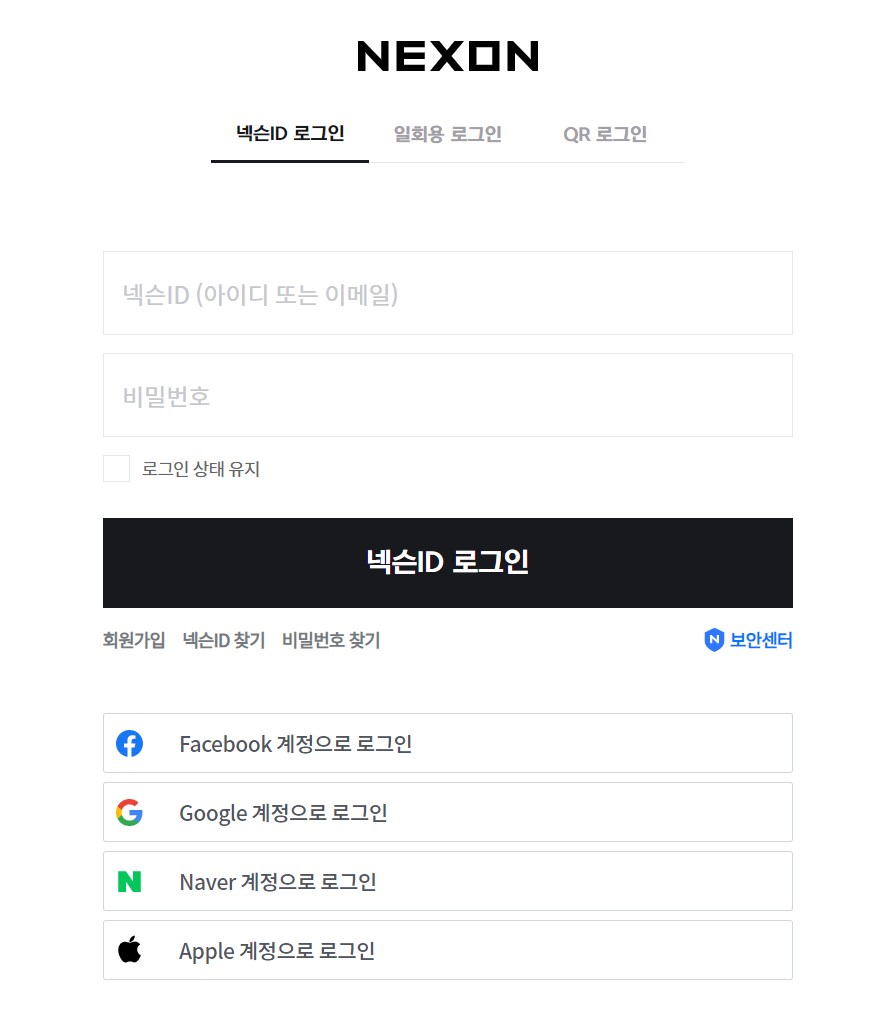Viewport: 875px width, 1014px height.
Task: Log in with Facebook 계정으로 로그인
Action: pos(447,743)
